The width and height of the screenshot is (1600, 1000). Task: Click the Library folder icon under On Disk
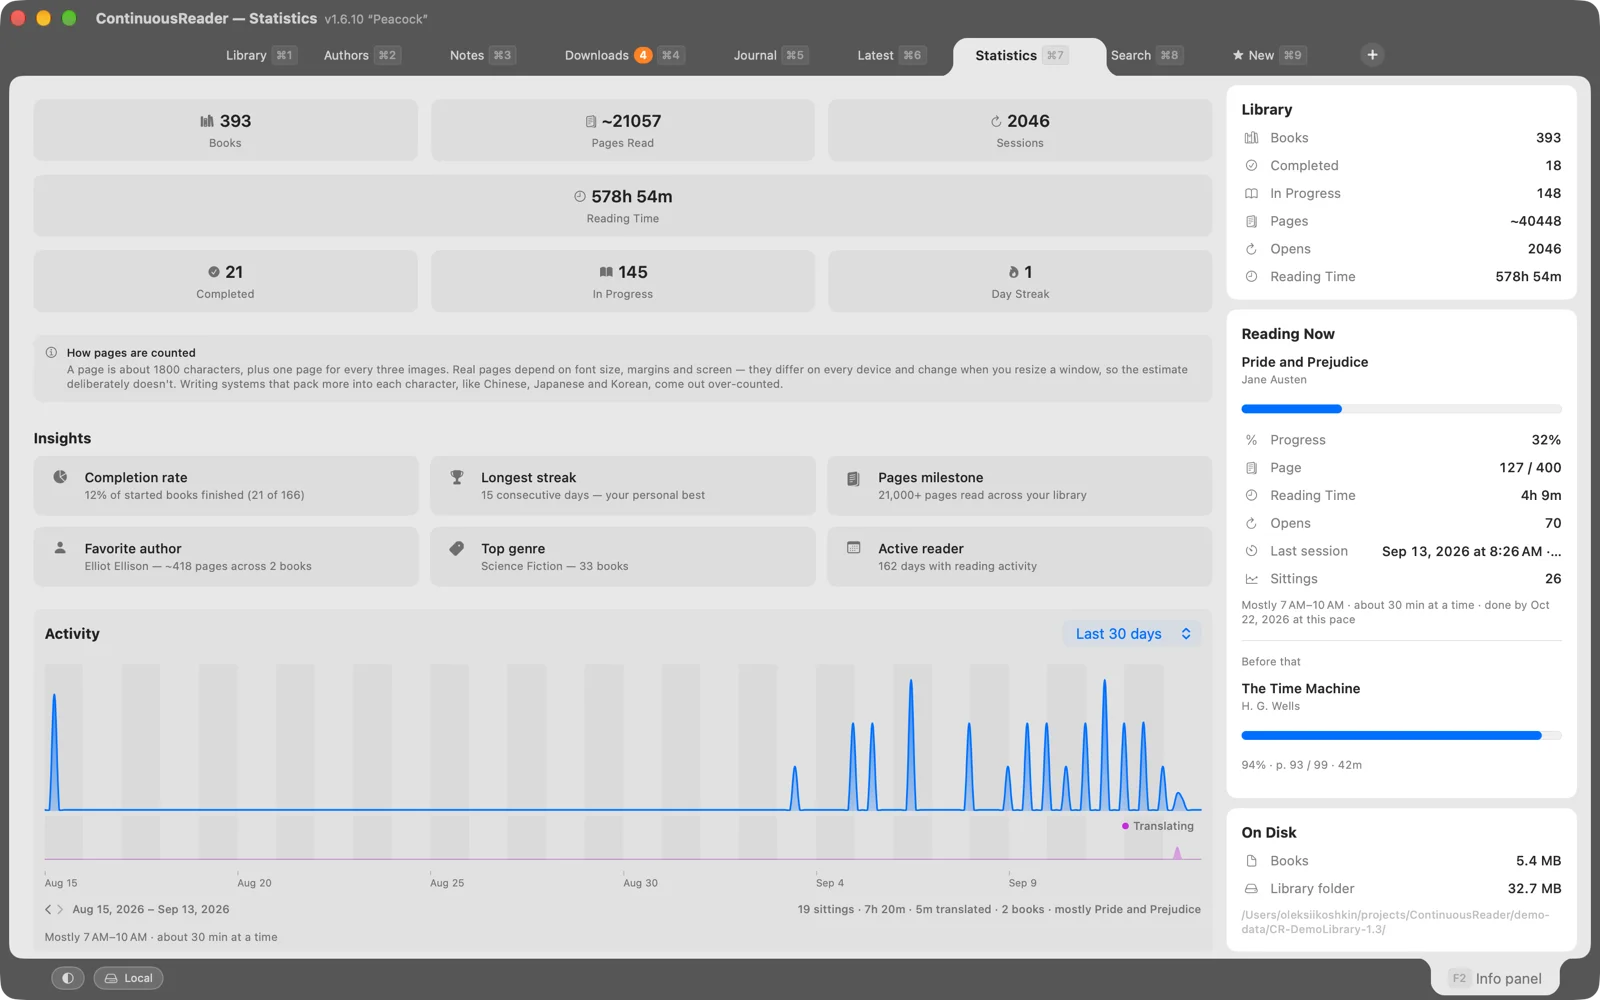1251,888
